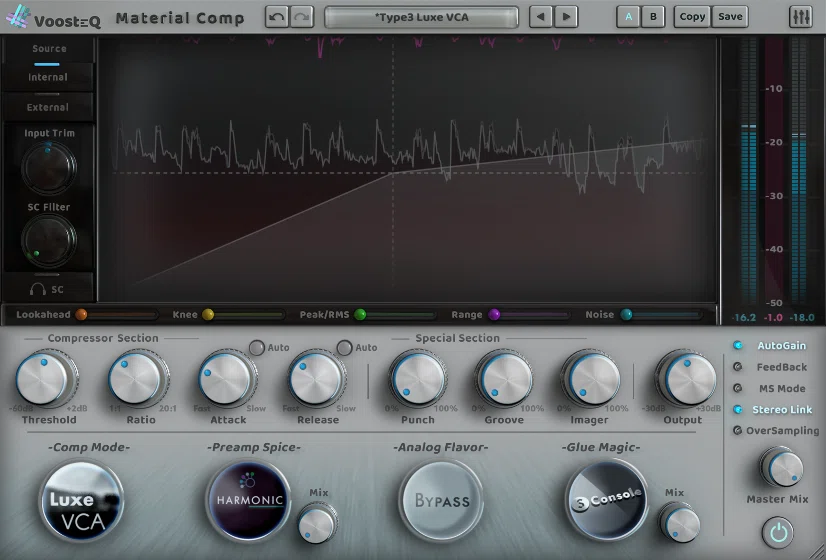Click the threshold point on compression curve
This screenshot has height=560, width=826.
click(392, 173)
